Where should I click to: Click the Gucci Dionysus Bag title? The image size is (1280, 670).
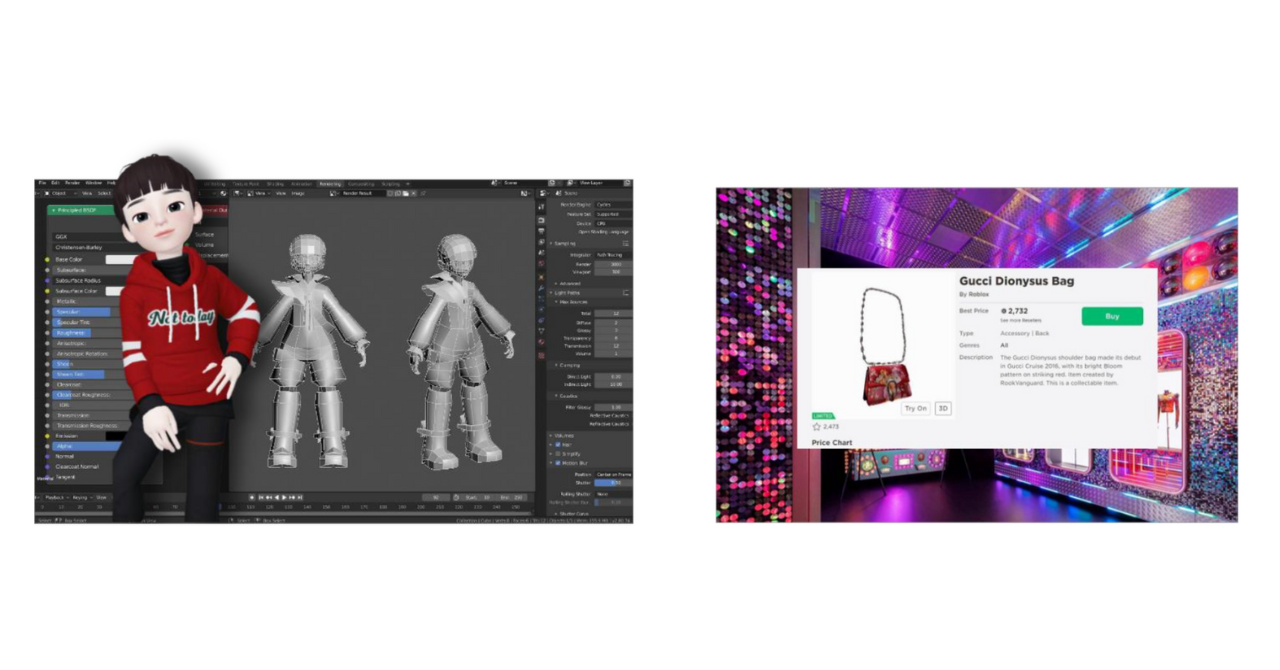[x=1016, y=281]
